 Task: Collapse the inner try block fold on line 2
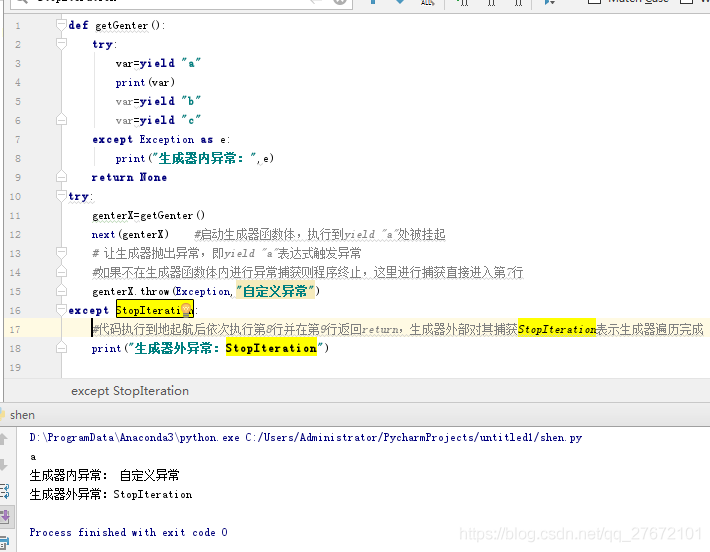point(61,44)
